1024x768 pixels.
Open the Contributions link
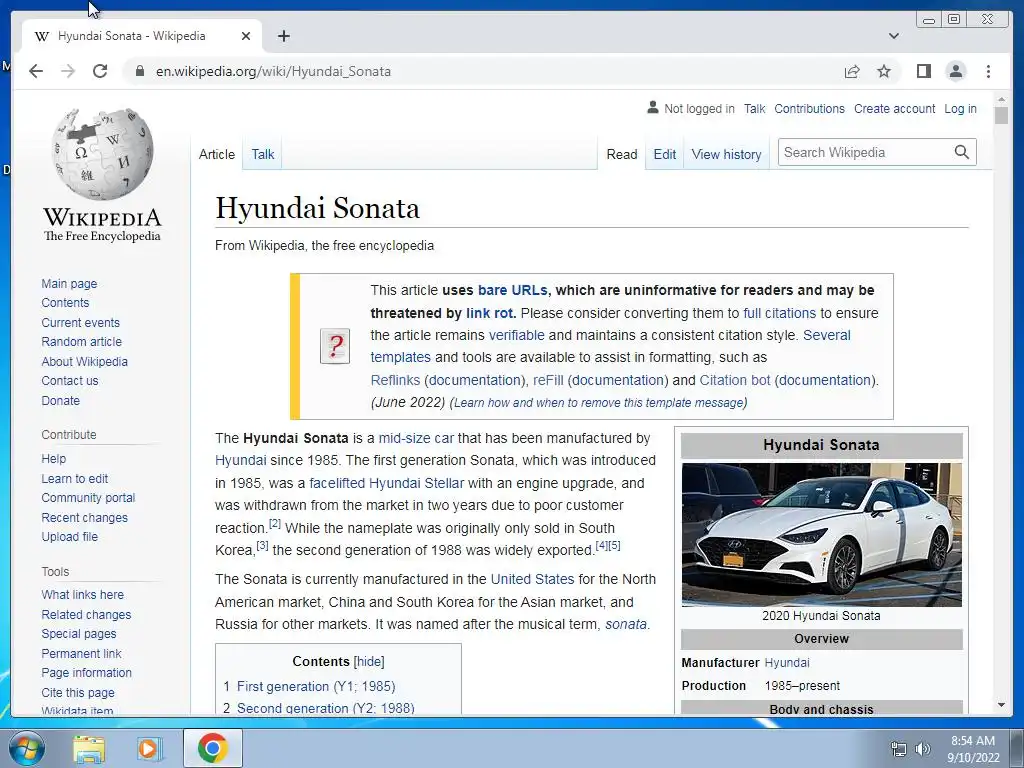click(809, 108)
